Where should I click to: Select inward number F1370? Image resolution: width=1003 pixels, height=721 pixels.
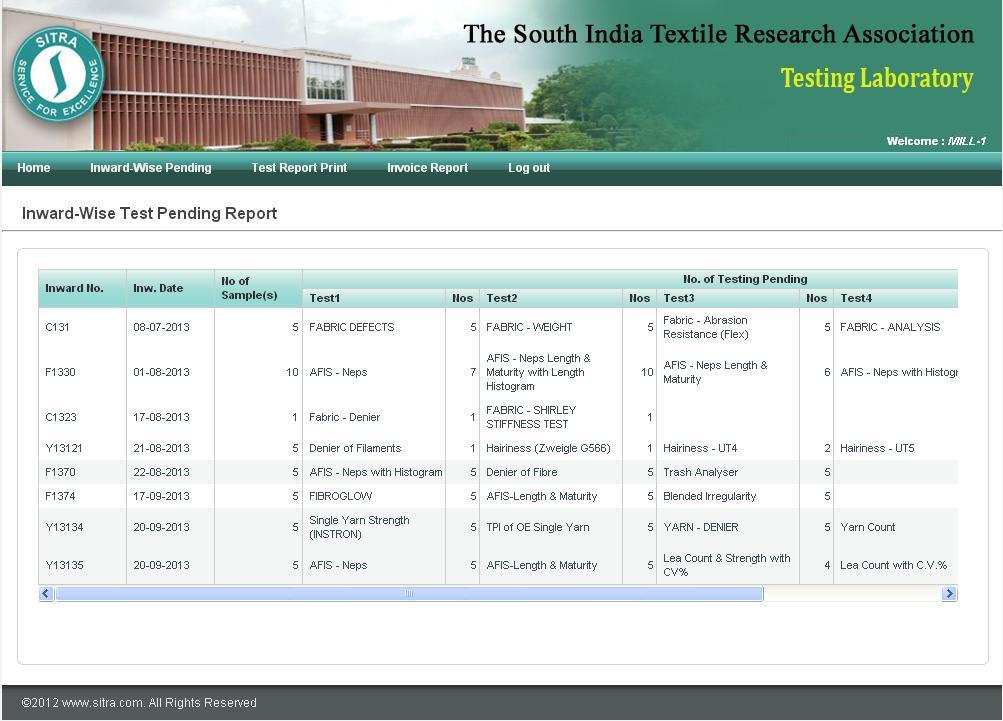(x=60, y=472)
